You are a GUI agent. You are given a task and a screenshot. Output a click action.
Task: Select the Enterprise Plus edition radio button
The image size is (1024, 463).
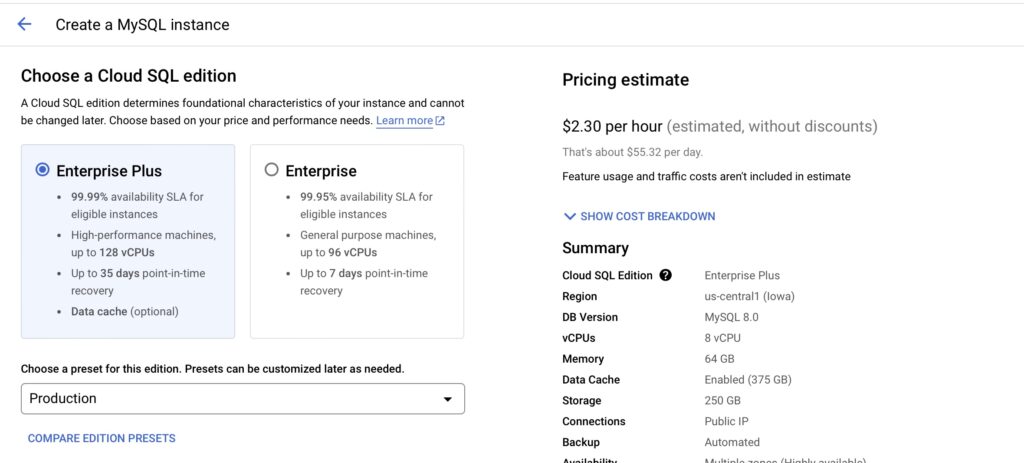point(42,170)
